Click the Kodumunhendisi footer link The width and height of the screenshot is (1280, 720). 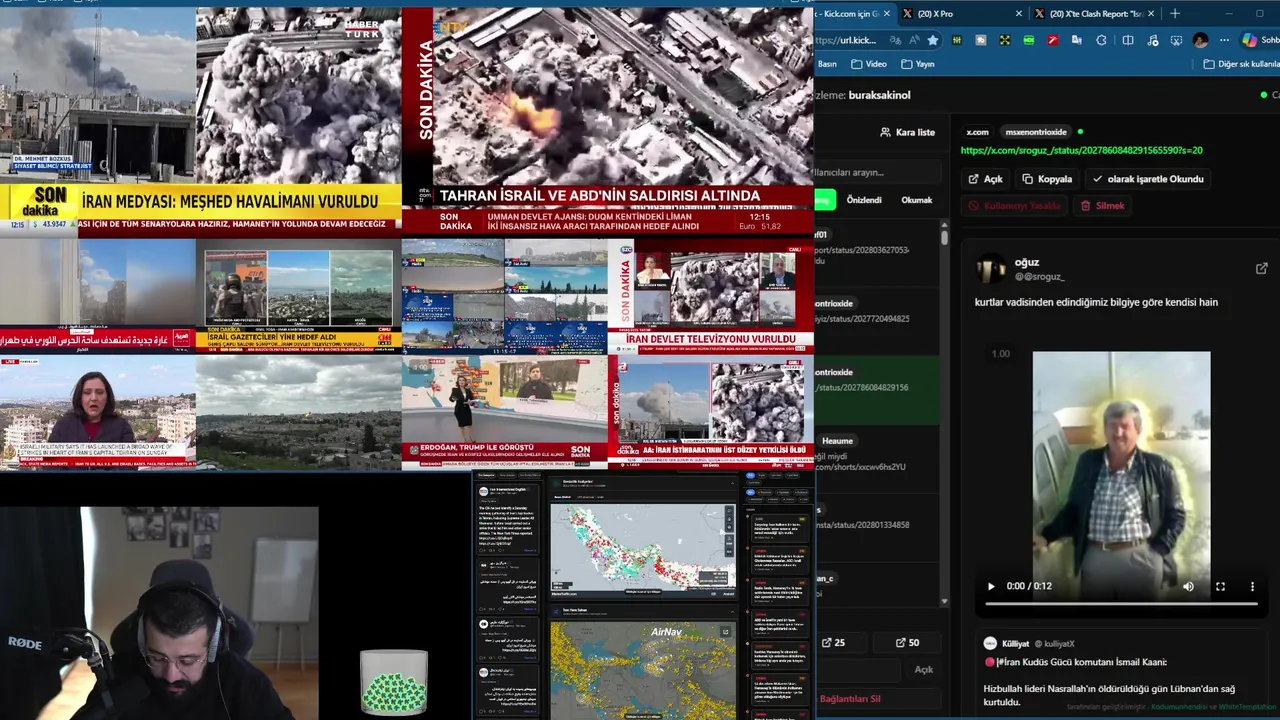tap(1179, 707)
